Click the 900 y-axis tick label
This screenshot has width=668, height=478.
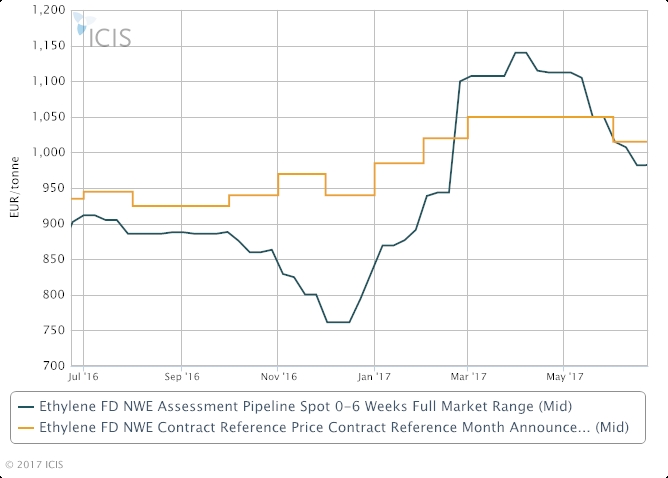pos(54,224)
